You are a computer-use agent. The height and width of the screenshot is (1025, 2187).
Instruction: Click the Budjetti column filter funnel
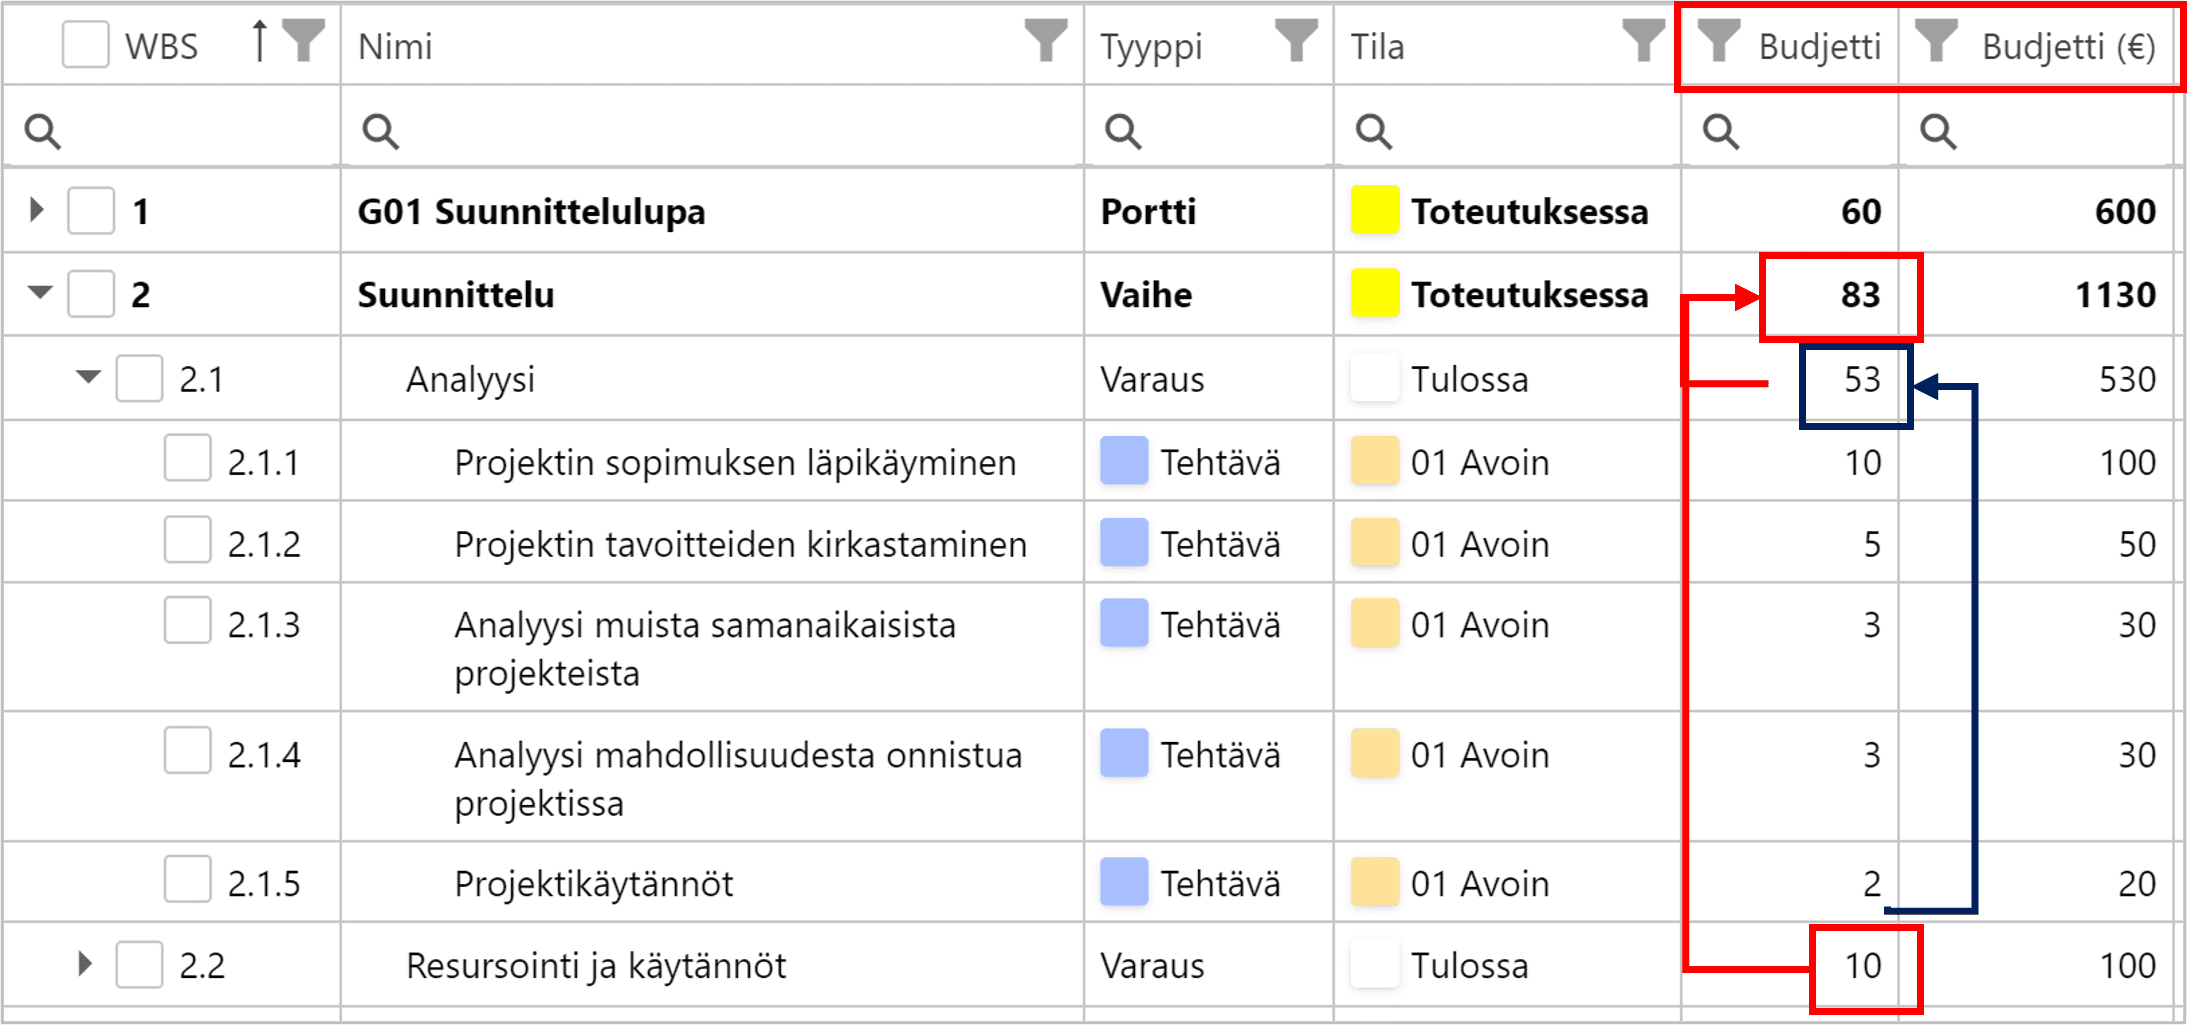(1719, 42)
